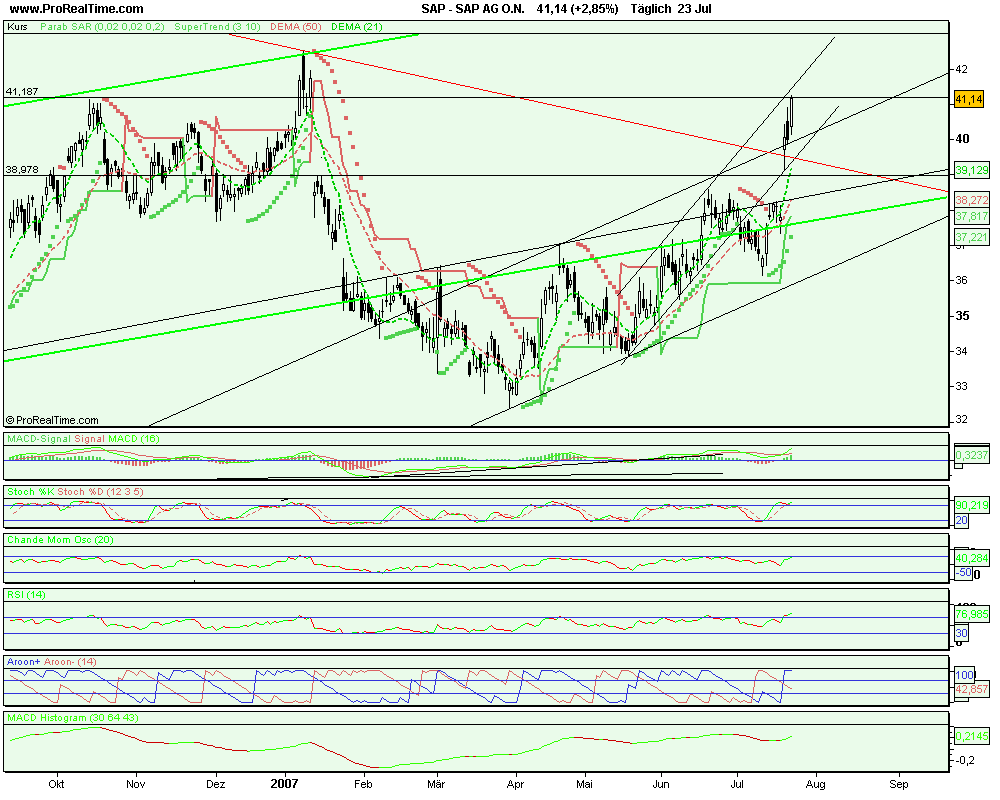Select the 41,187 horizontal level label
Screen dimensions: 1000x800
pyautogui.click(x=22, y=92)
